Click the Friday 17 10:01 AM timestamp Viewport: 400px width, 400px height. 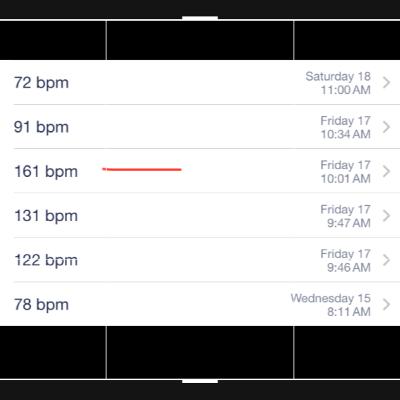coord(345,172)
